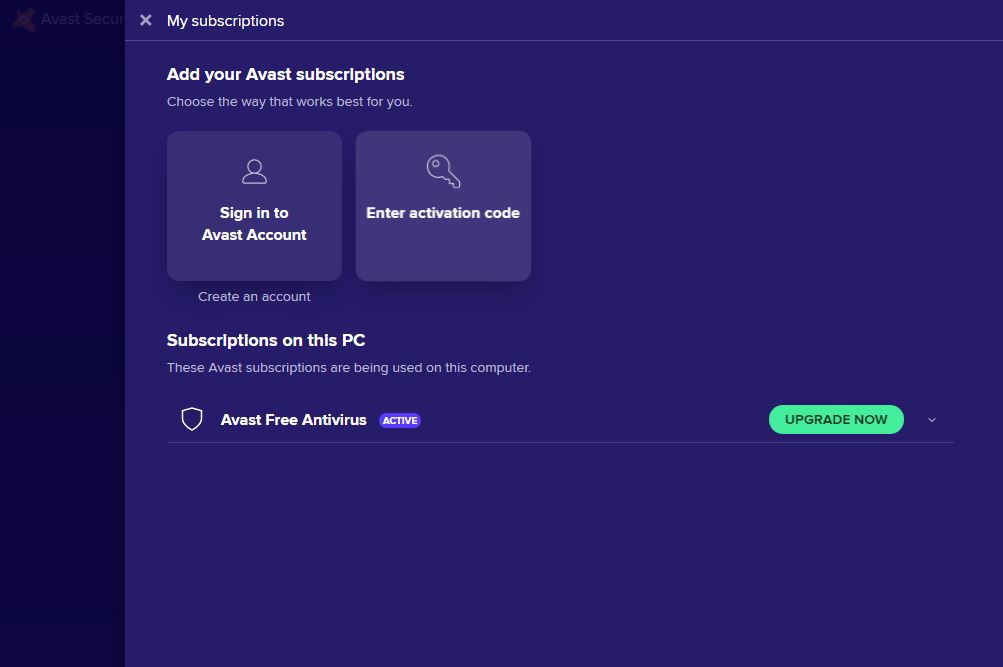Click the shield icon beside Avast Free Antivirus

pos(192,420)
